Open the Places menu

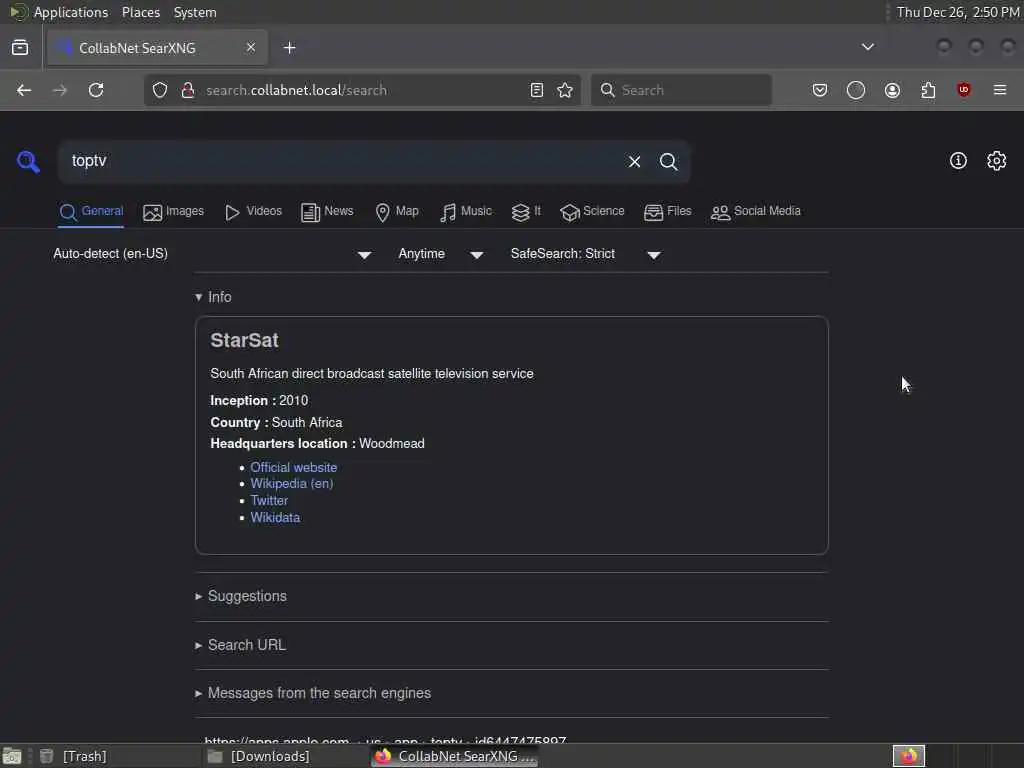click(x=141, y=12)
